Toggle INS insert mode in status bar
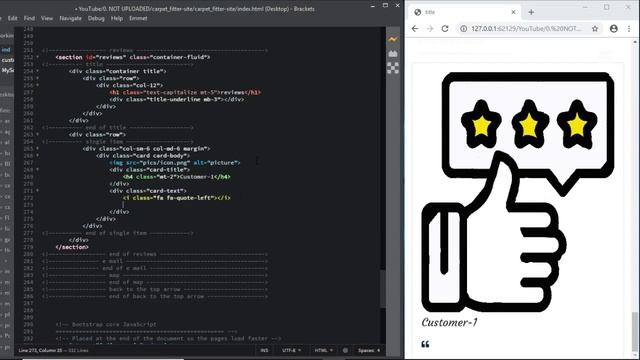 (x=264, y=350)
